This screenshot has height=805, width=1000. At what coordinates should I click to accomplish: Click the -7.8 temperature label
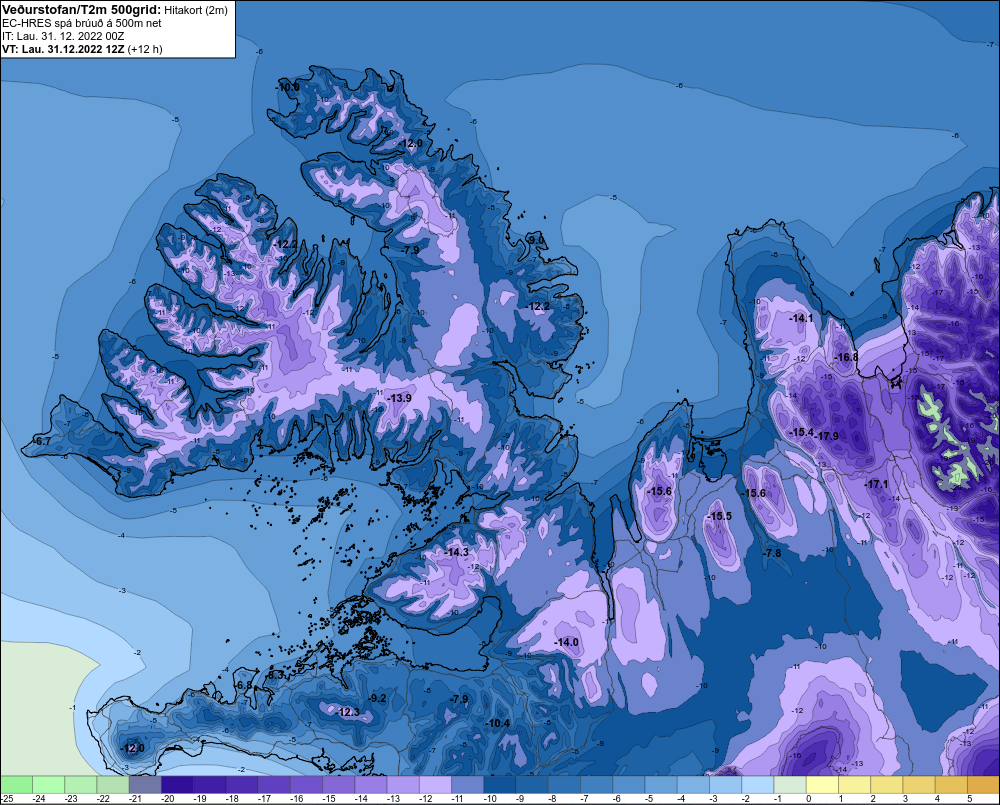(772, 553)
